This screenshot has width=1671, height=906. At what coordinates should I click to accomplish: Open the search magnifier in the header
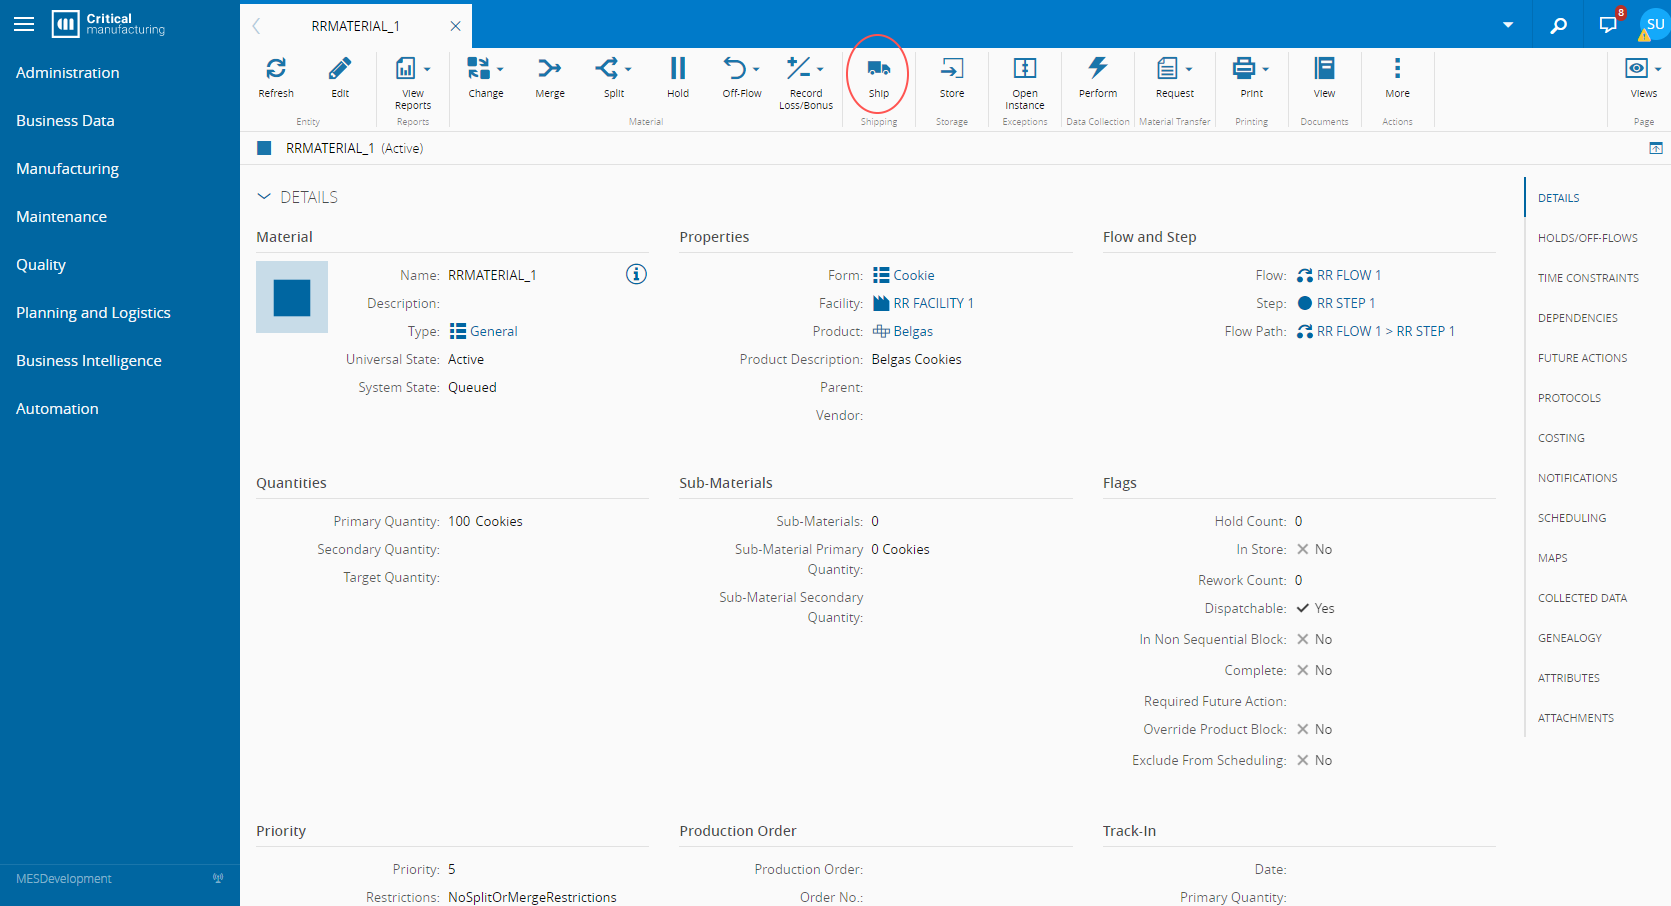[1558, 25]
